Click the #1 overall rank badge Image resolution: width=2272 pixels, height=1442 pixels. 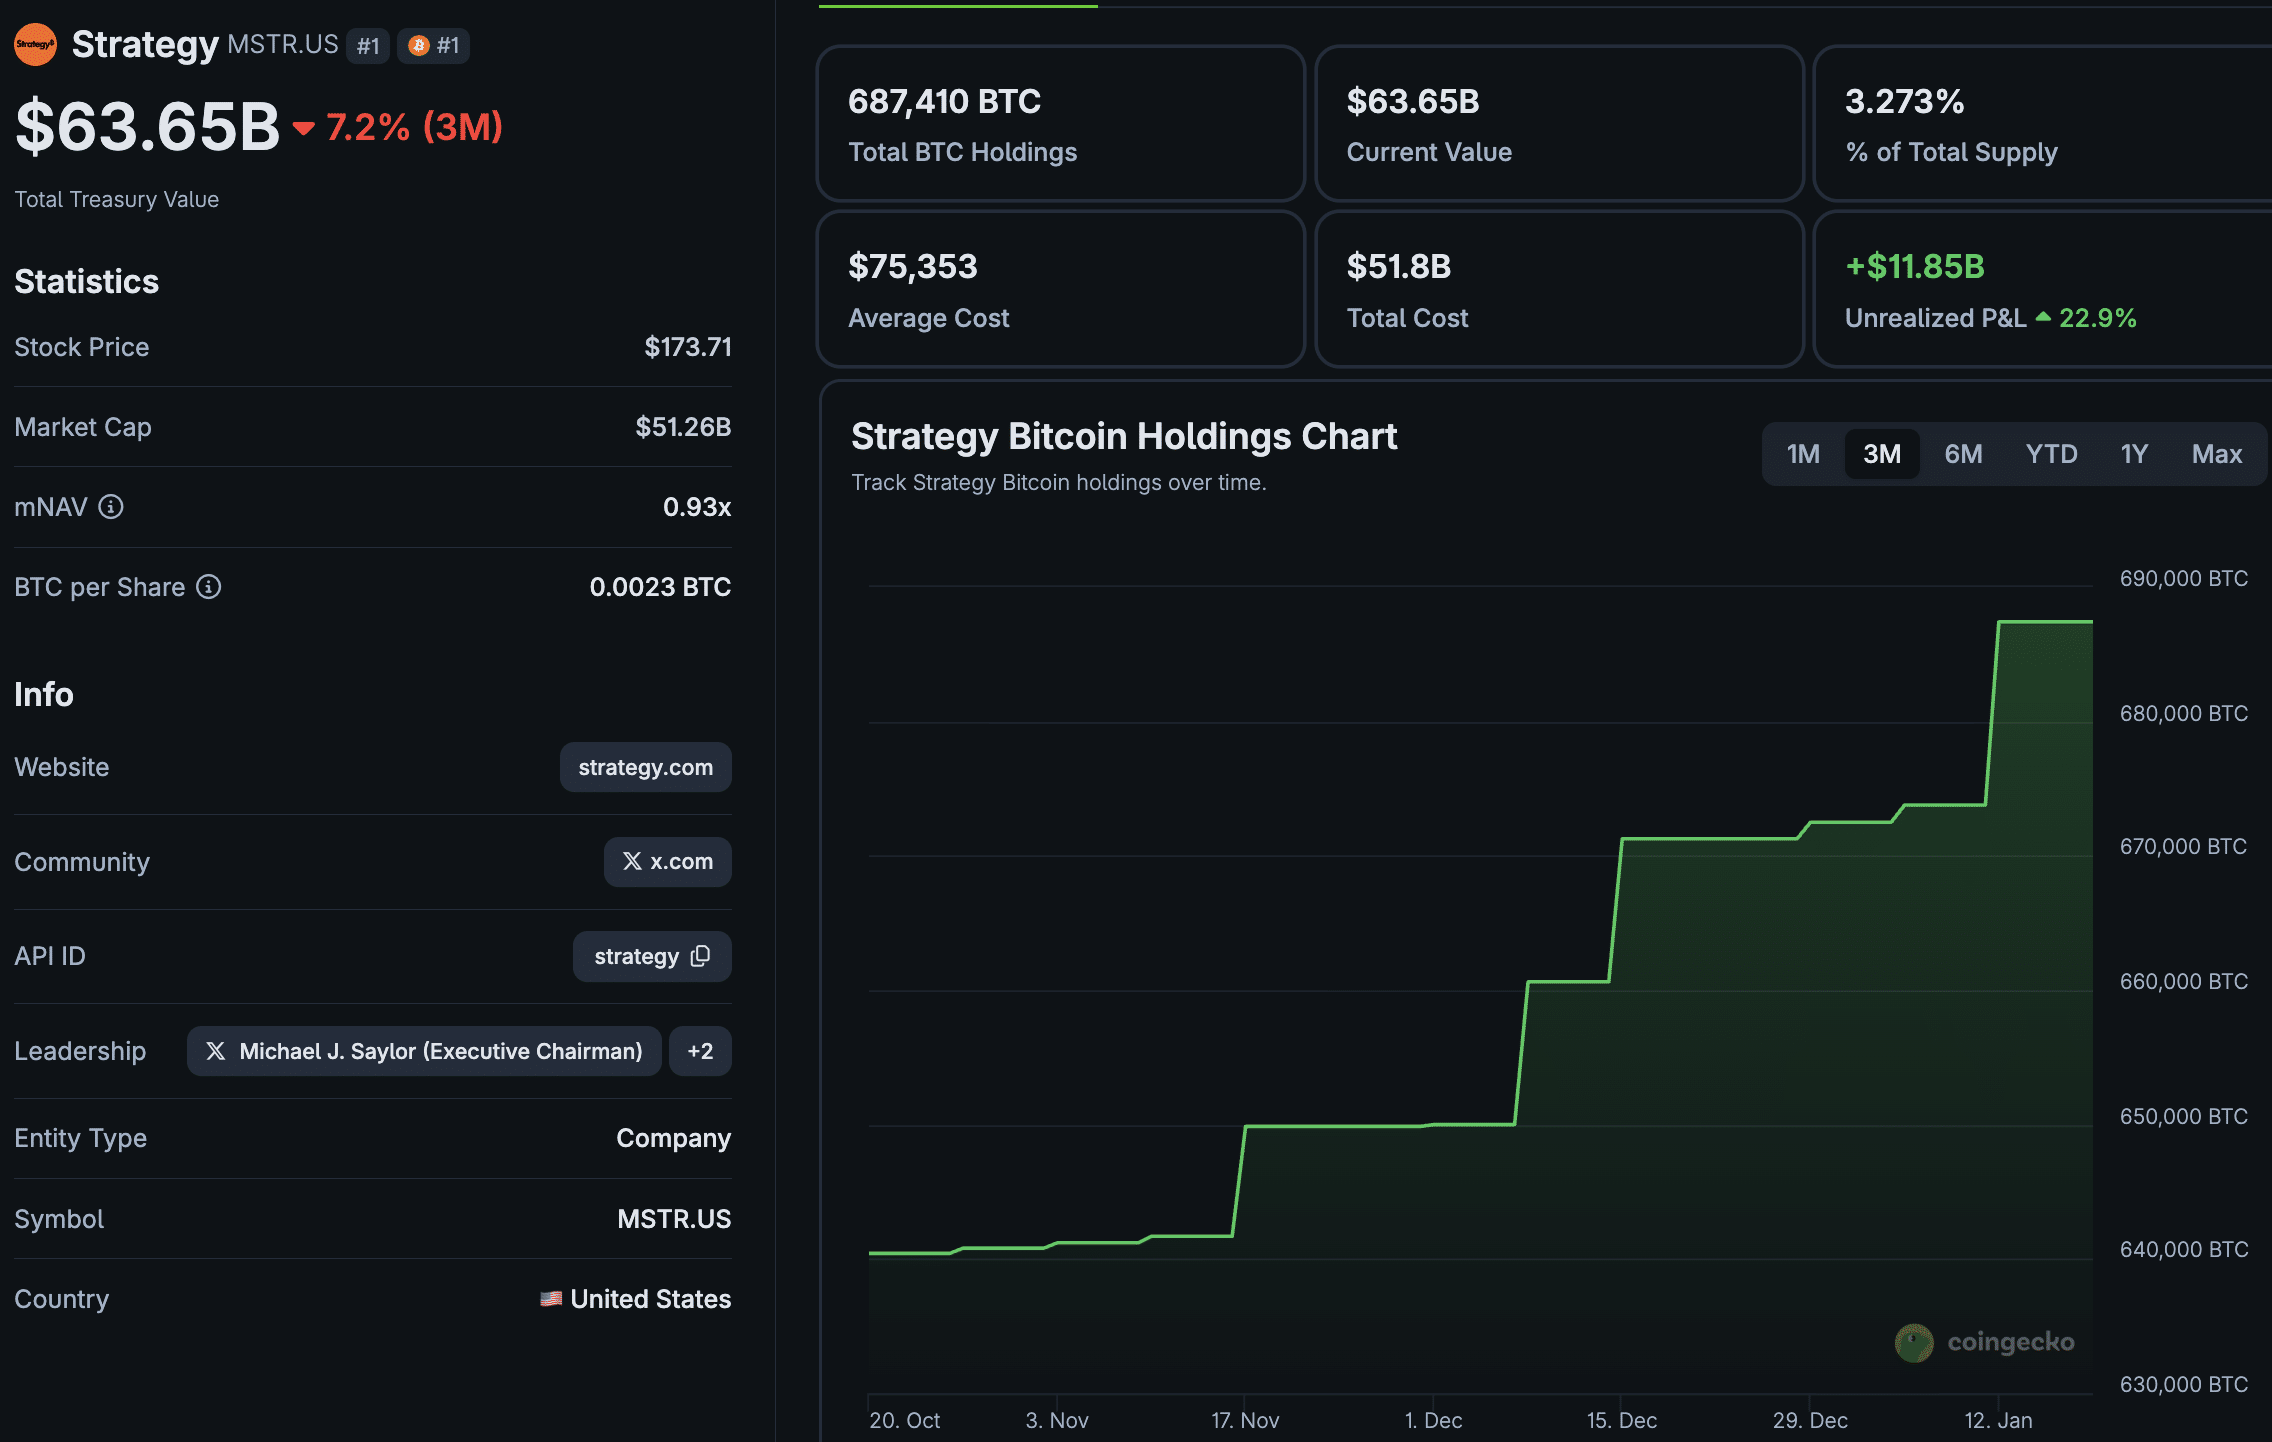pyautogui.click(x=368, y=45)
